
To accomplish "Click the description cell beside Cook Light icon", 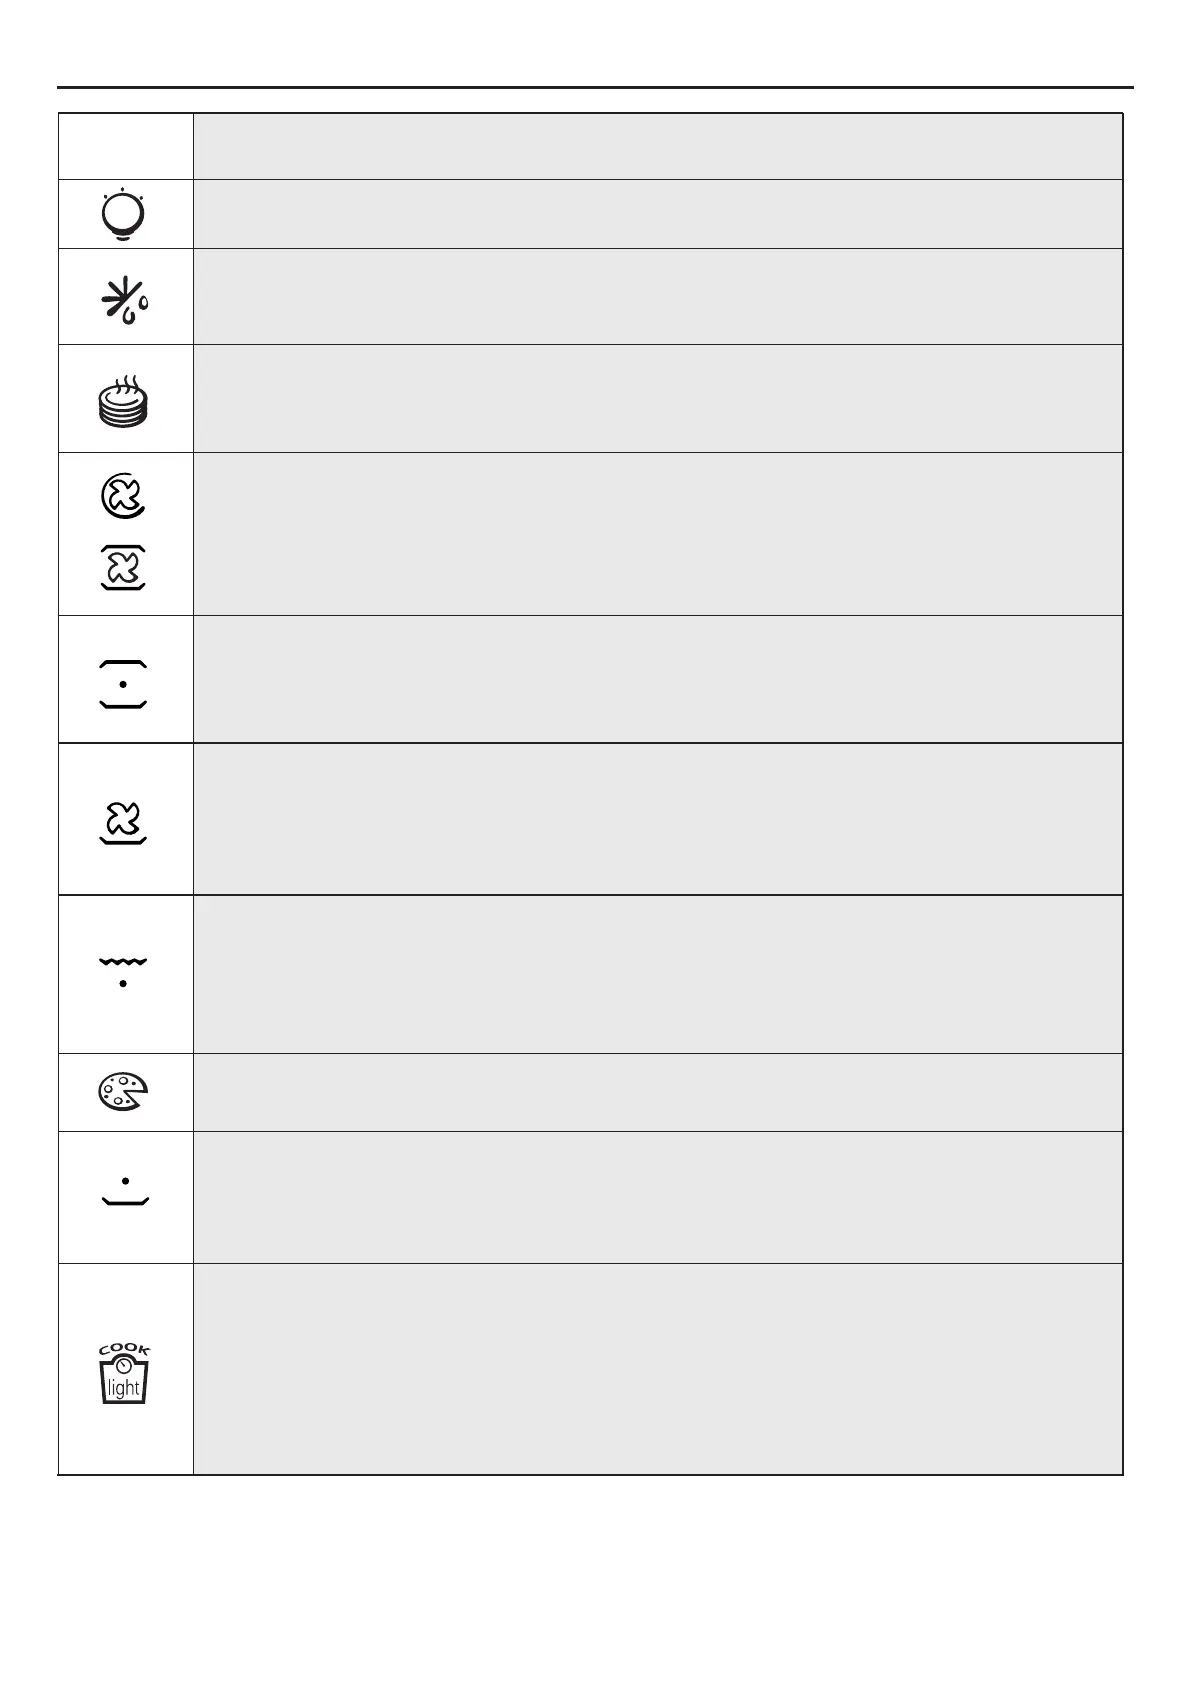I will coord(657,1369).
